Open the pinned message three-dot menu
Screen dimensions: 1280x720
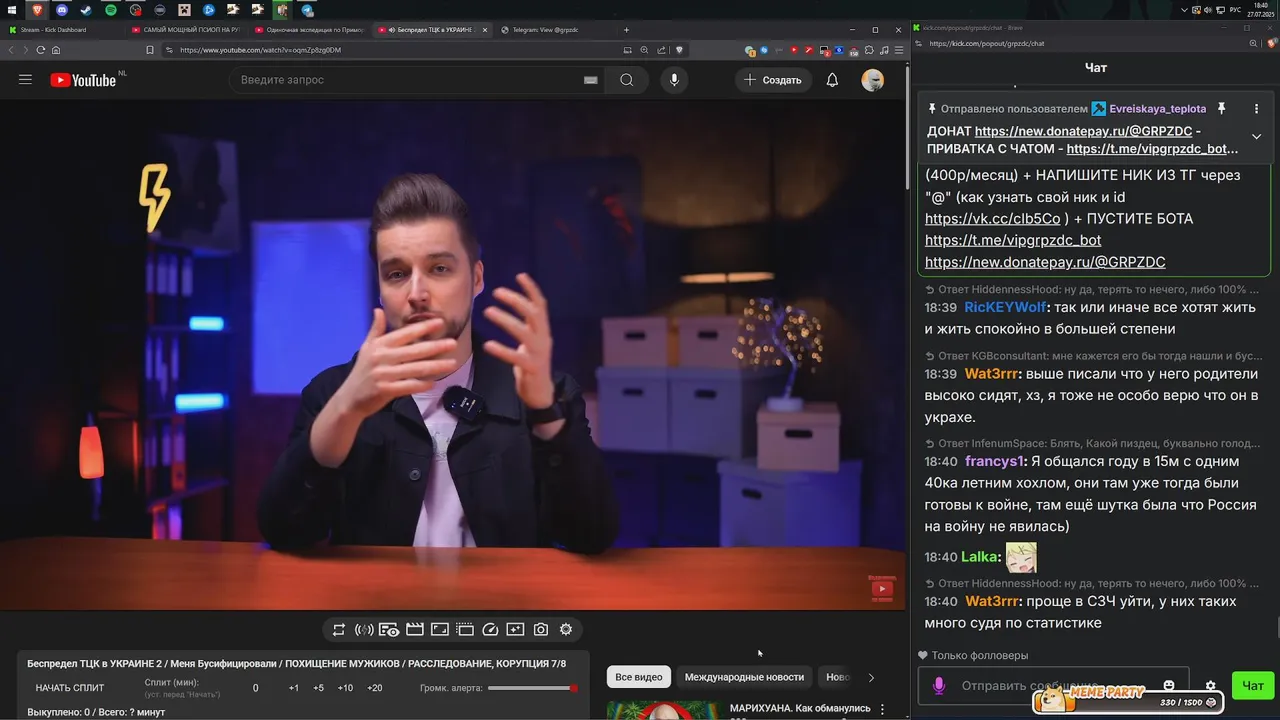1256,108
